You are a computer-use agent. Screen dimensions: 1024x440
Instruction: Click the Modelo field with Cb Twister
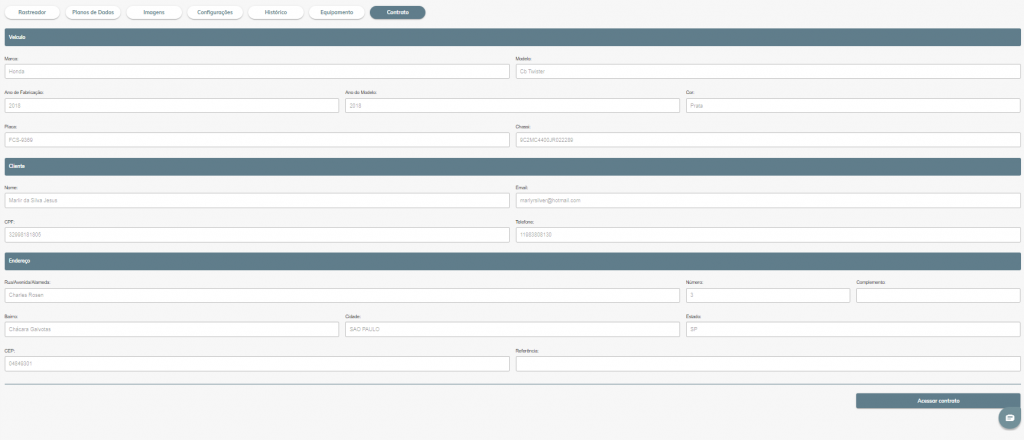[768, 71]
